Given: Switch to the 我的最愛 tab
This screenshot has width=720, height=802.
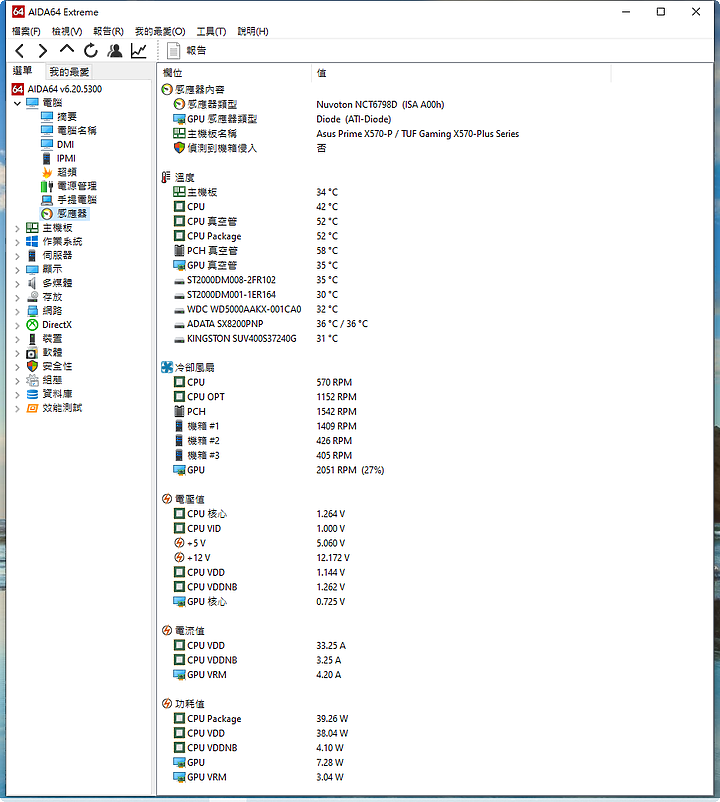Looking at the screenshot, I should coord(70,72).
